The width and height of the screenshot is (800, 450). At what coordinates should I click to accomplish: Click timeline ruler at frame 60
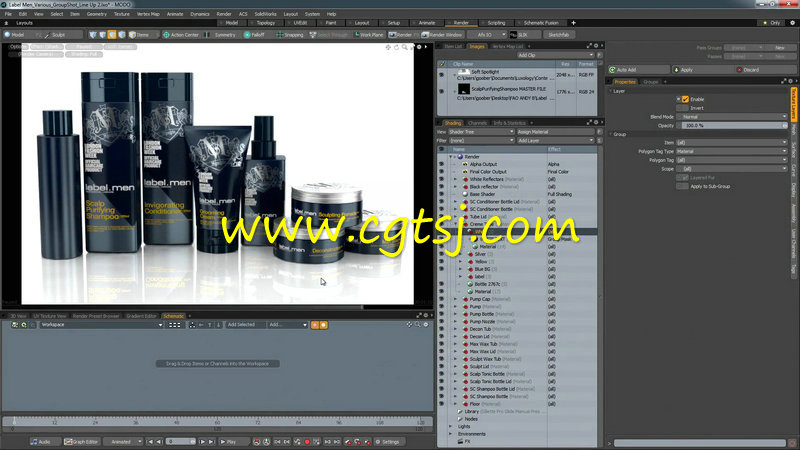(217, 421)
